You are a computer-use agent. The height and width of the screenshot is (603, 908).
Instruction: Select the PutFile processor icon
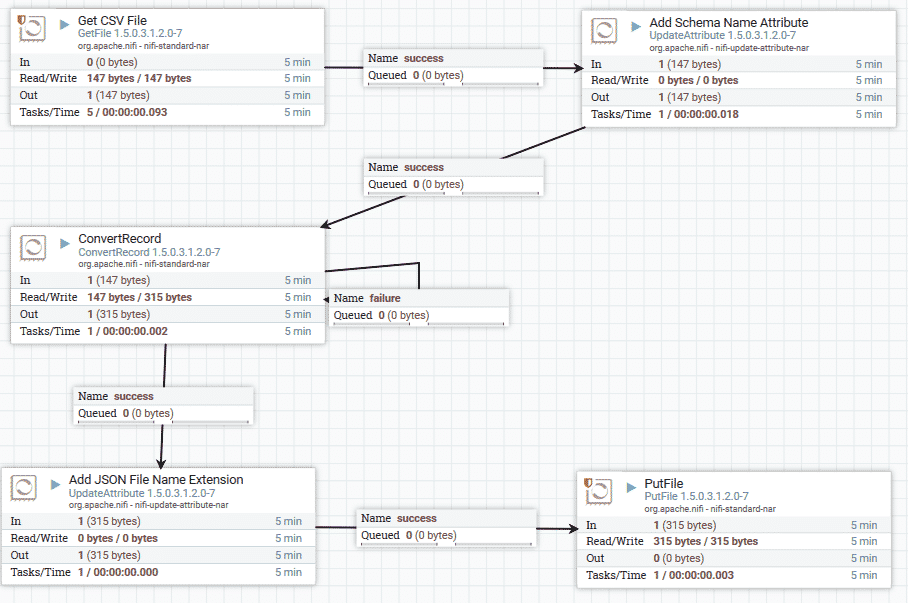click(x=599, y=491)
